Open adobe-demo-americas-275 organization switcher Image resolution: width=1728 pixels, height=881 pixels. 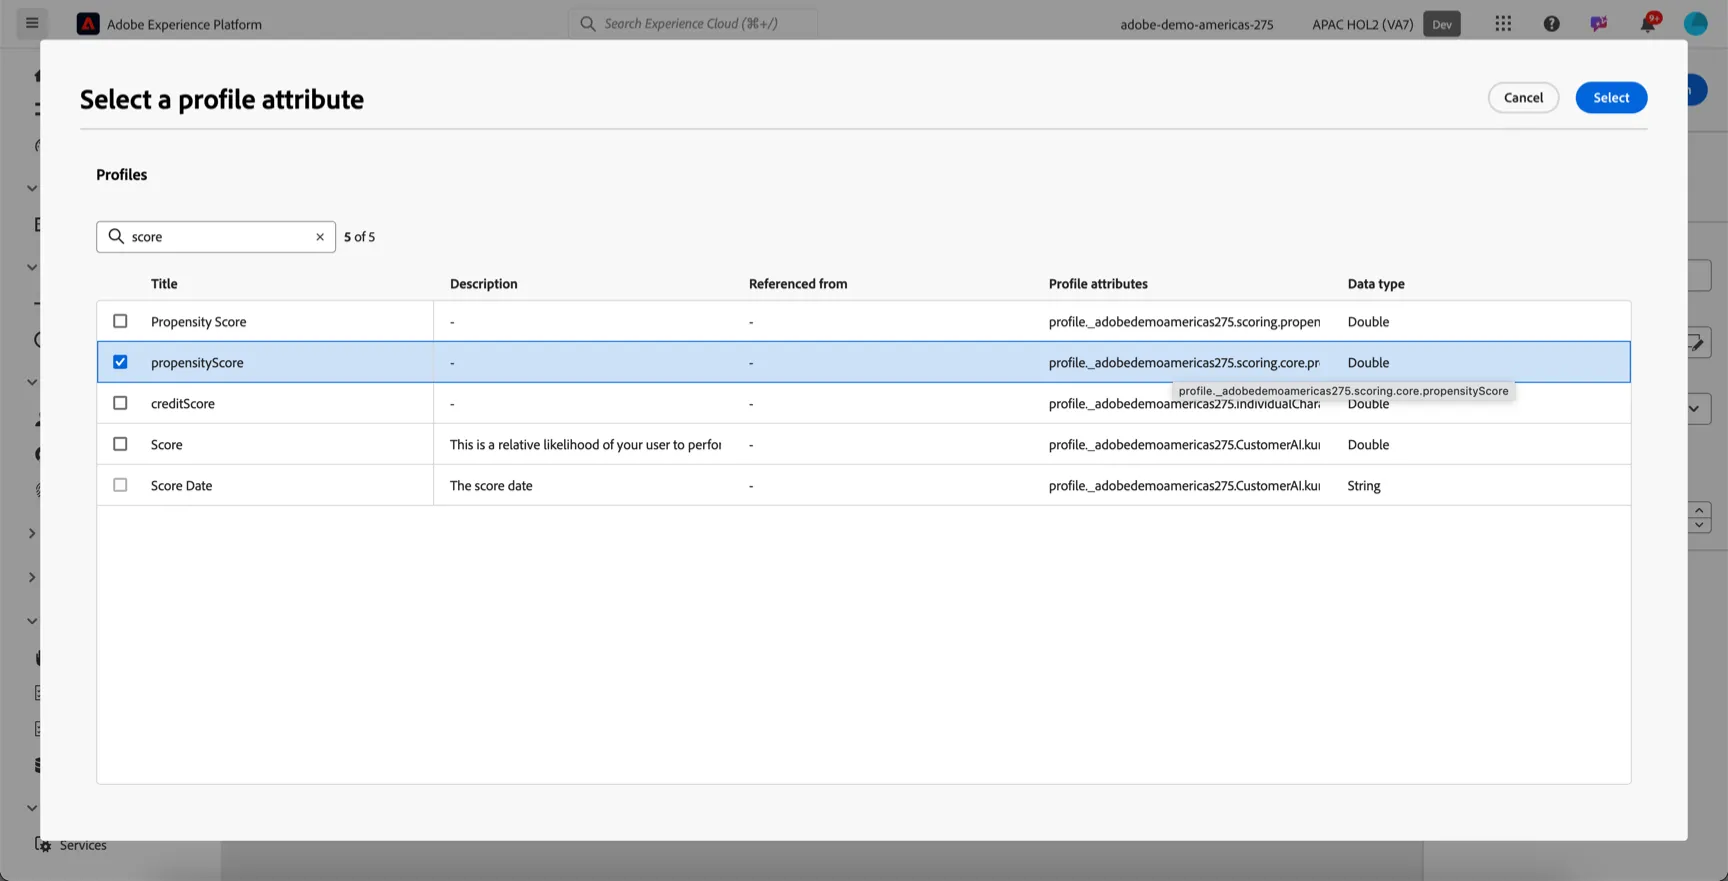(1197, 24)
